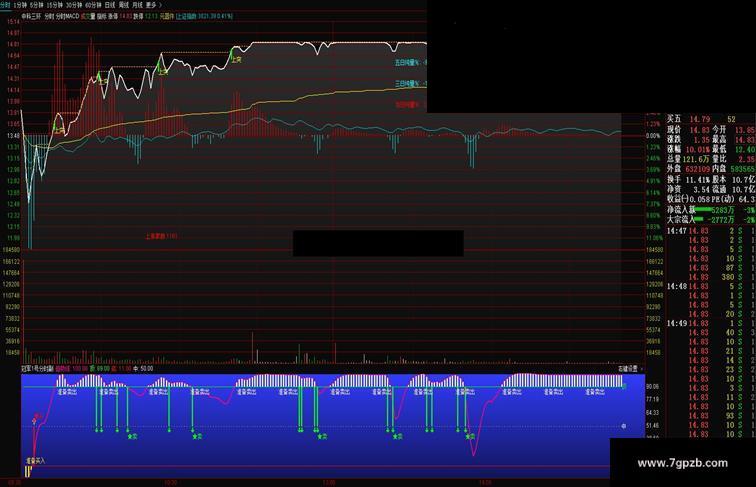Image resolution: width=756 pixels, height=487 pixels.
Task: Select the 14:49 trade tick row
Action: point(711,324)
